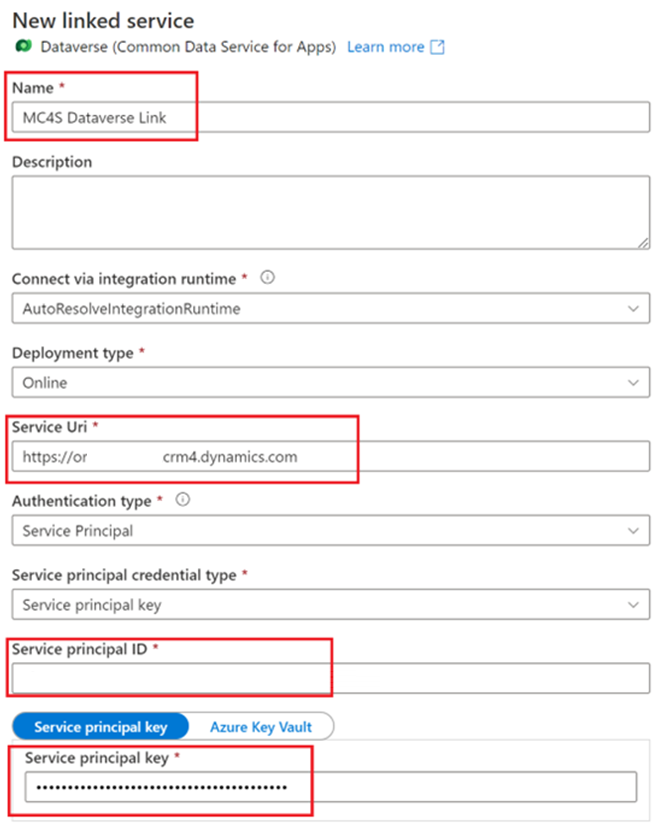665x831 pixels.
Task: Click the chevron arrow in Service Principal dropdown
Action: click(633, 531)
